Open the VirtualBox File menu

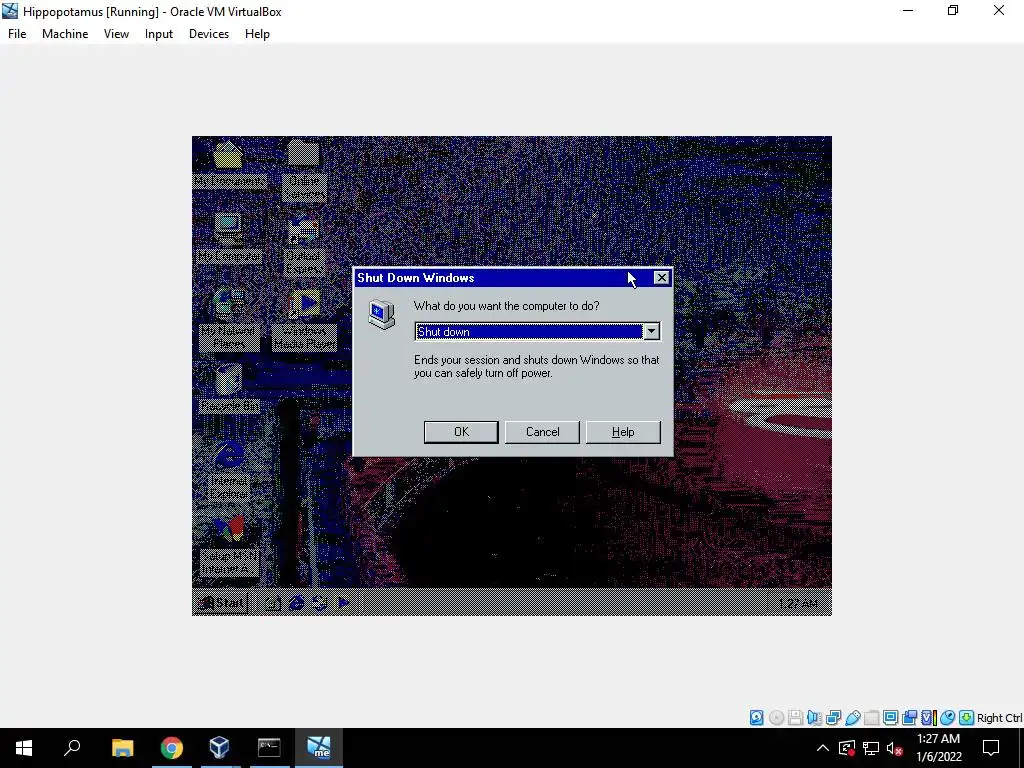coord(17,34)
